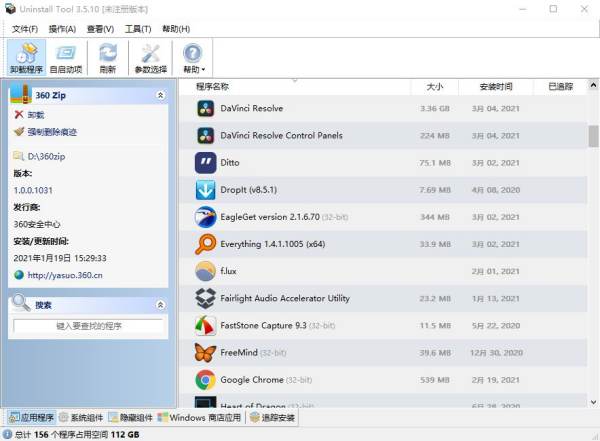
Task: Select the DaVinci Resolve icon
Action: point(205,108)
